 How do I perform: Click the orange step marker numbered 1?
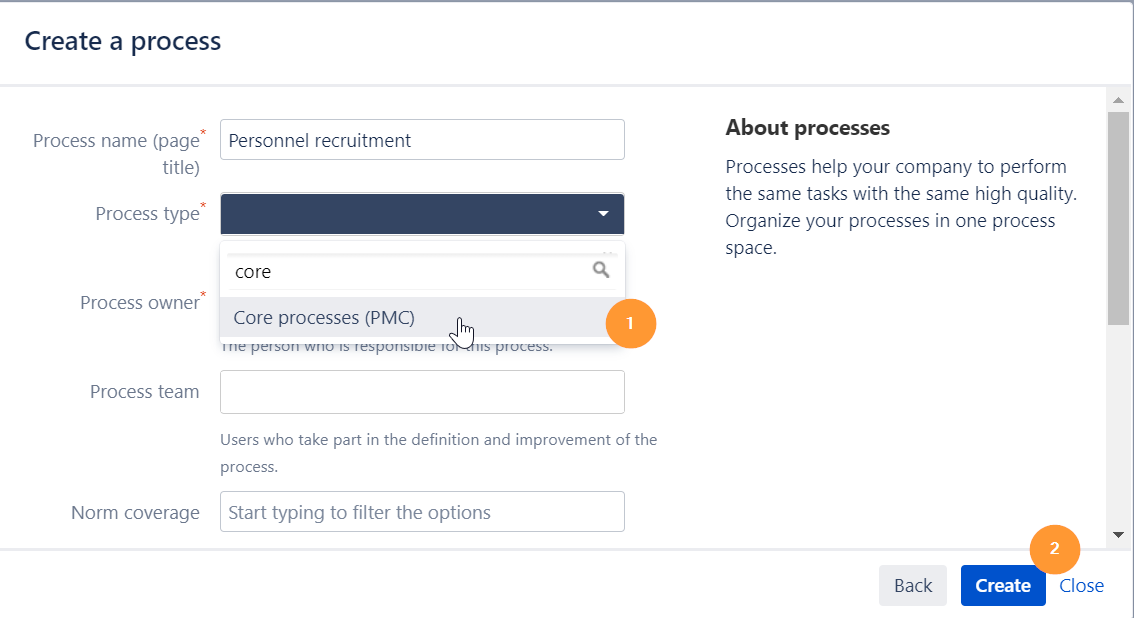tap(631, 323)
